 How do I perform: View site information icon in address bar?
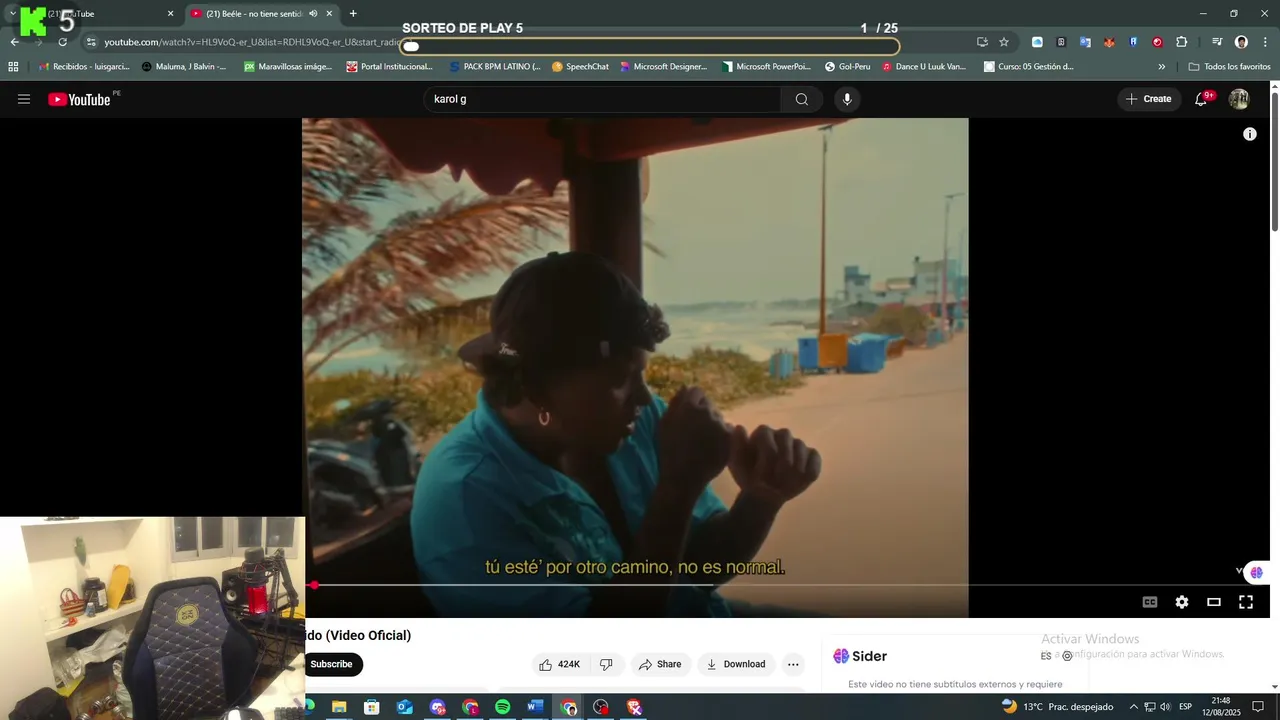(92, 42)
